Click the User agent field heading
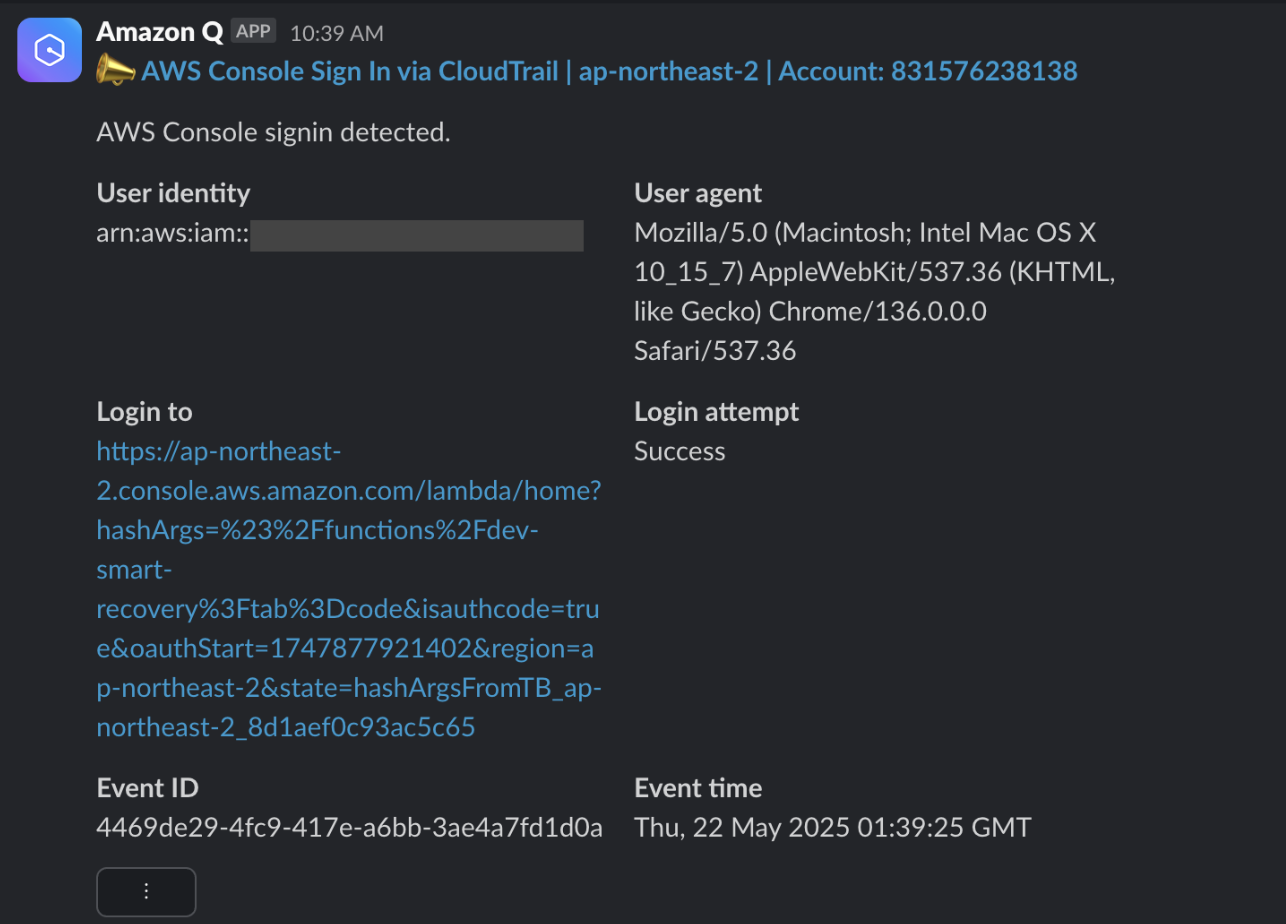Viewport: 1286px width, 924px height. (698, 193)
